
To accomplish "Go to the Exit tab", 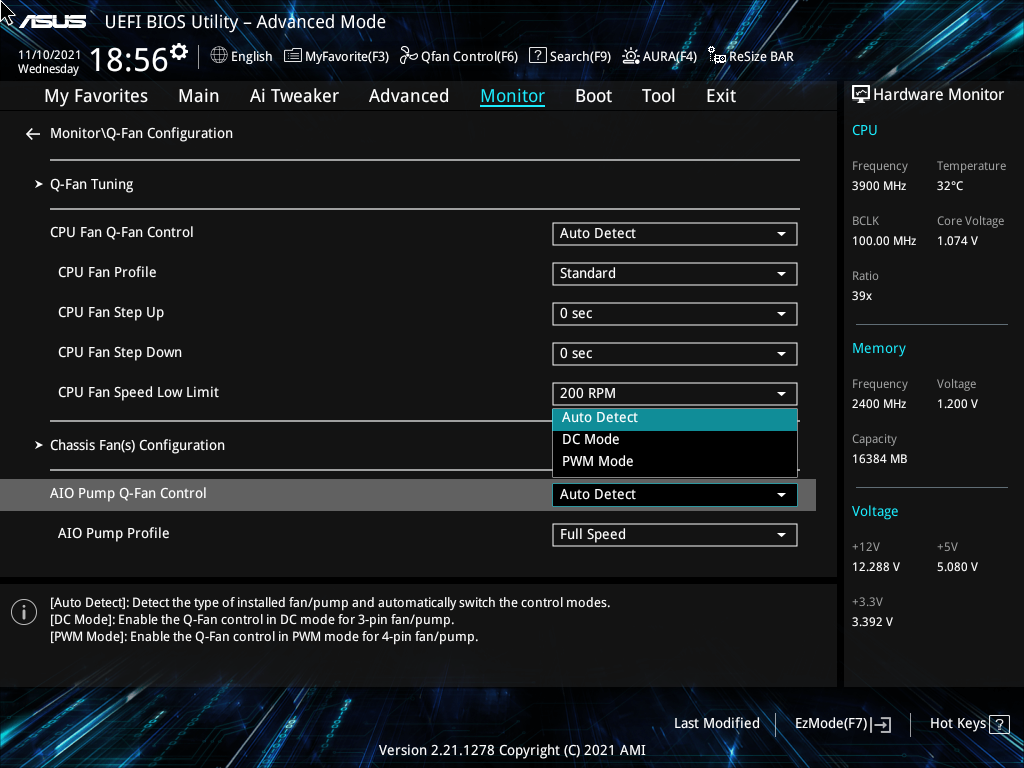I will (721, 96).
